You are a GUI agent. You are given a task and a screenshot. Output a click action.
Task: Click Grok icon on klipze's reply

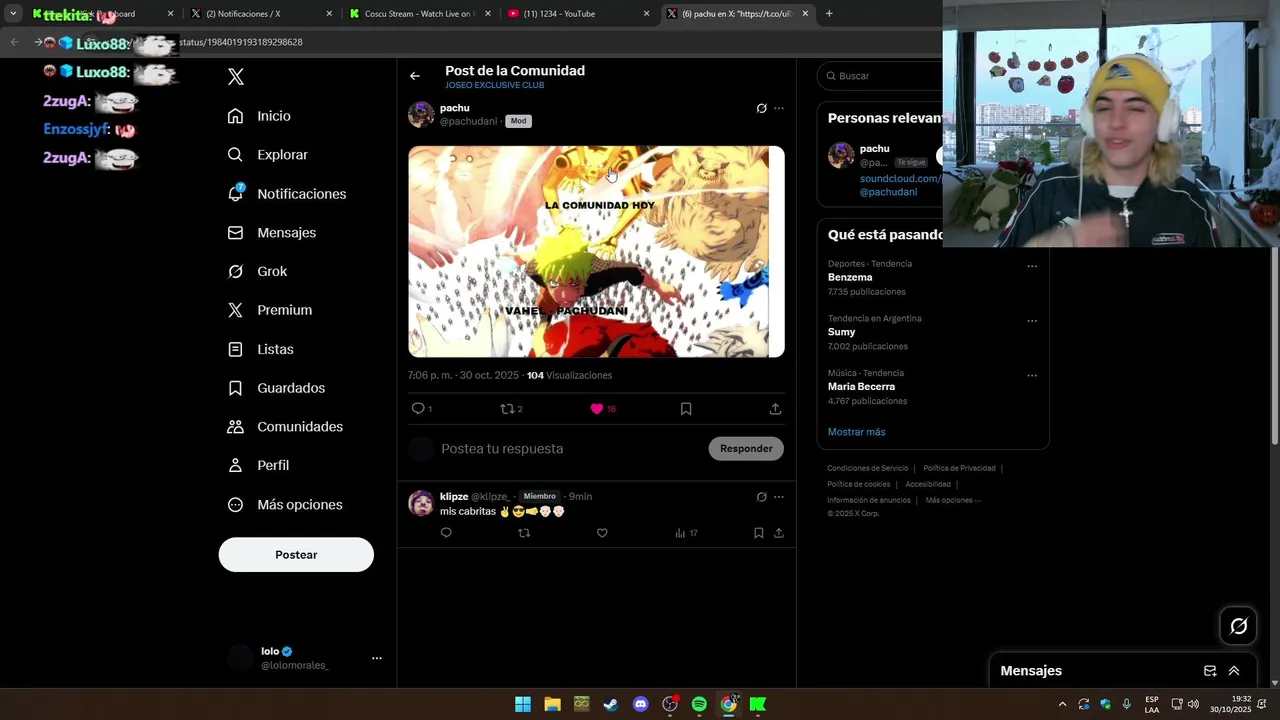[x=761, y=497]
